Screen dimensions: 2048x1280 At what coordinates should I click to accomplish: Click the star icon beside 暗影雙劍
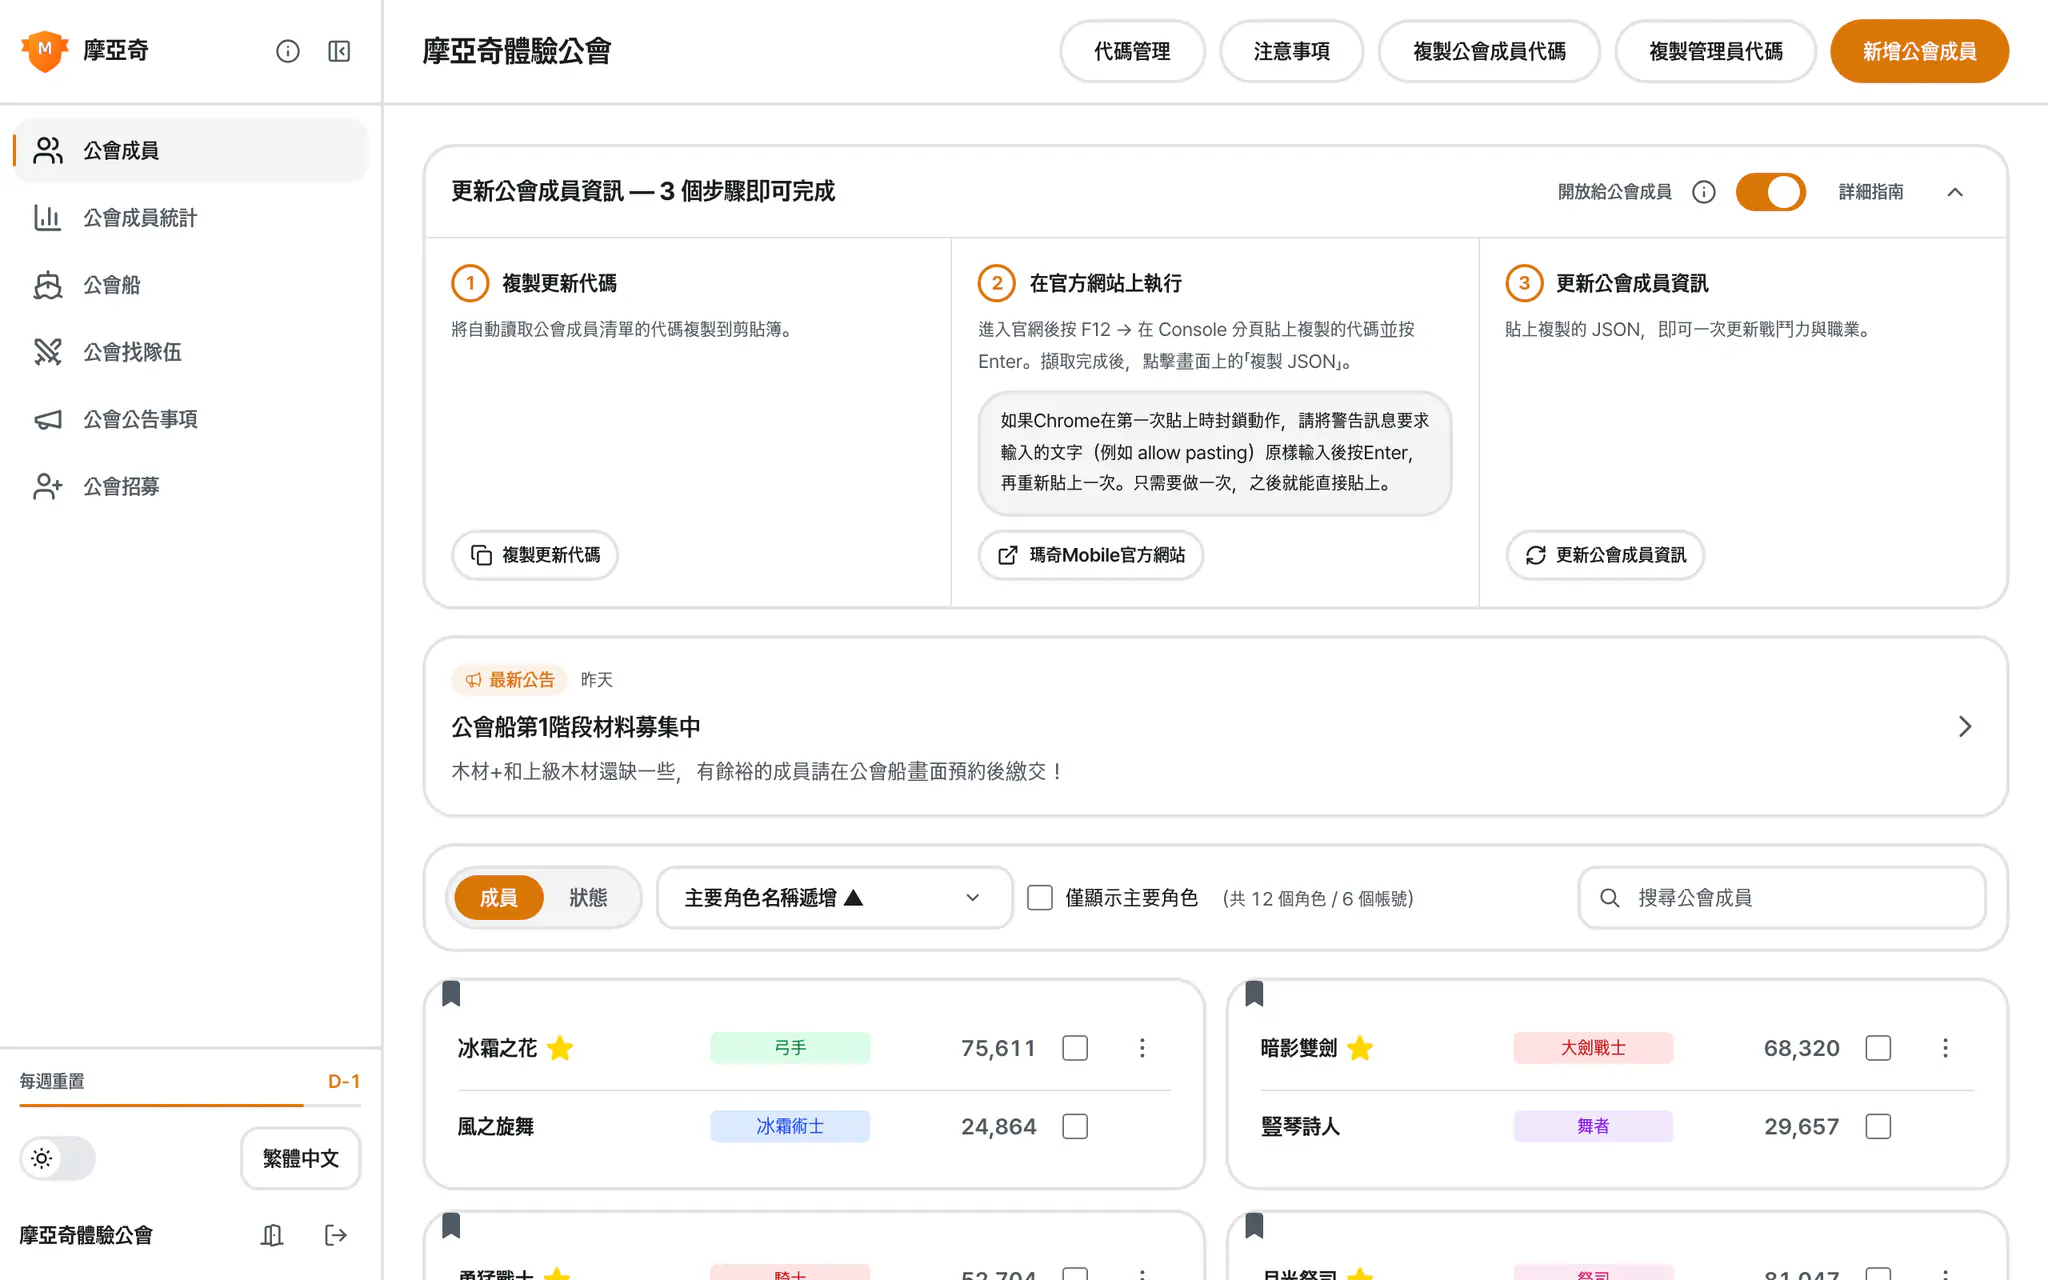coord(1360,1048)
